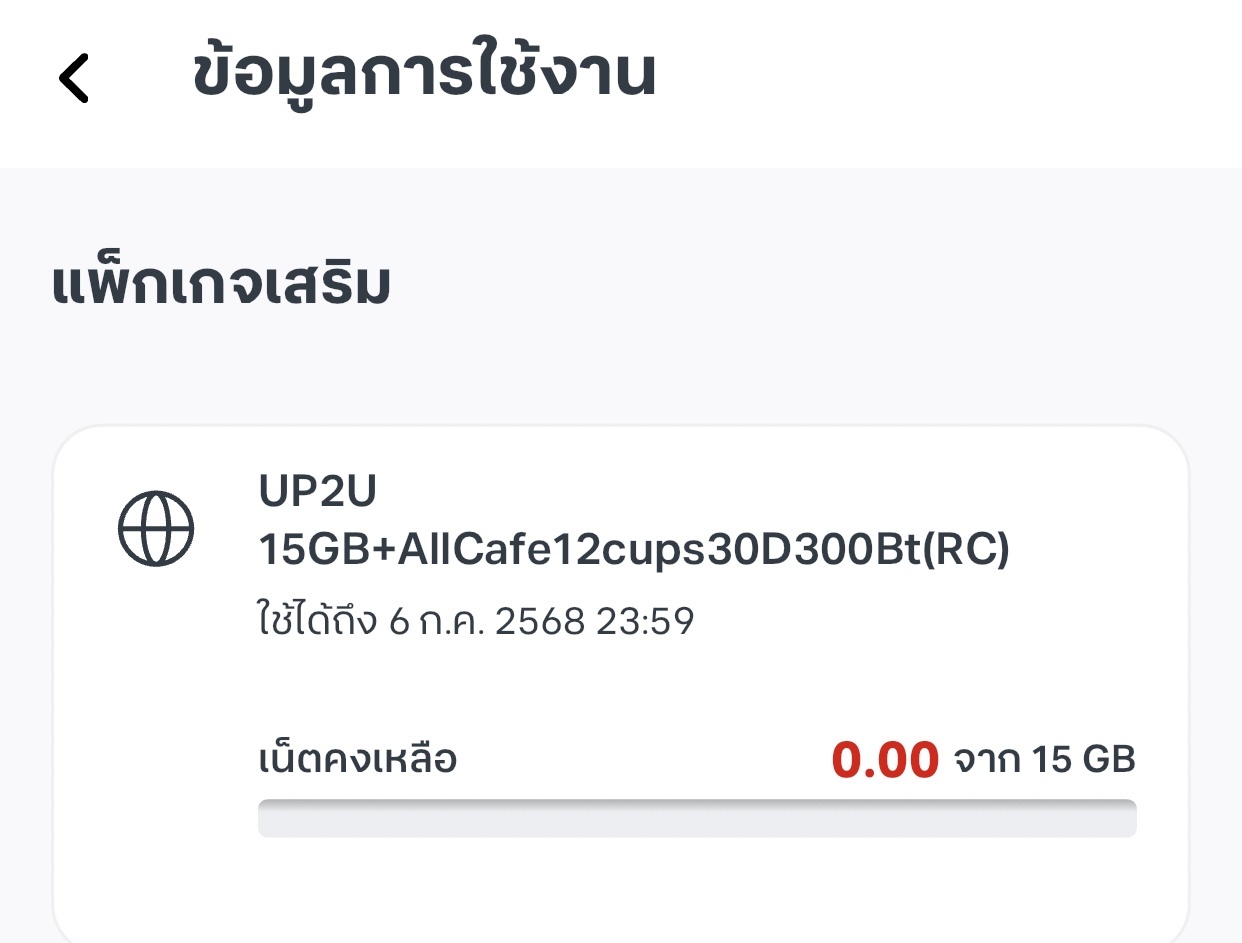The width and height of the screenshot is (1242, 943).
Task: Select the ข้อมูลการใช้งาน page title
Action: [x=424, y=74]
